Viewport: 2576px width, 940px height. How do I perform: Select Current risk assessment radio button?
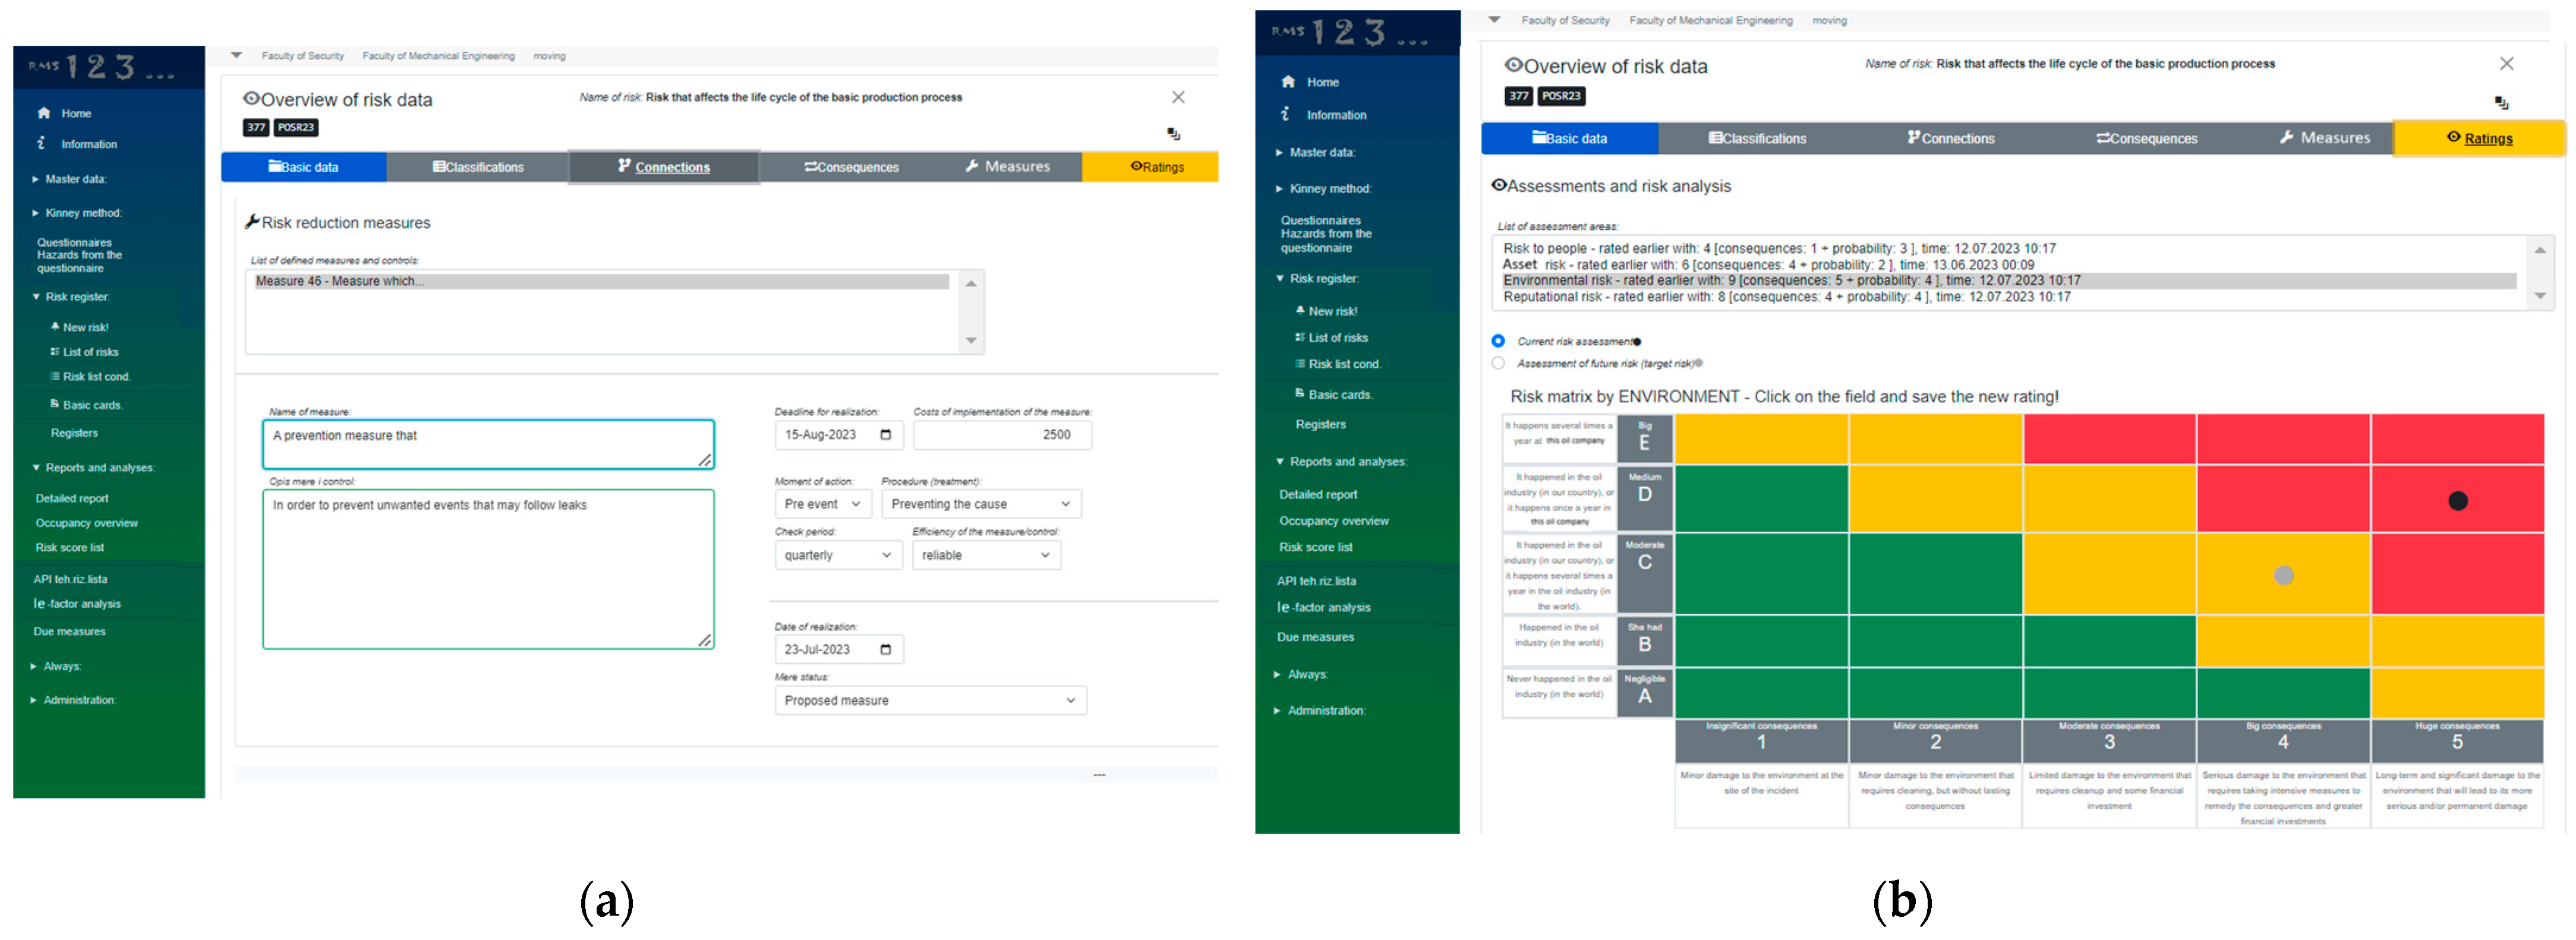click(1498, 342)
